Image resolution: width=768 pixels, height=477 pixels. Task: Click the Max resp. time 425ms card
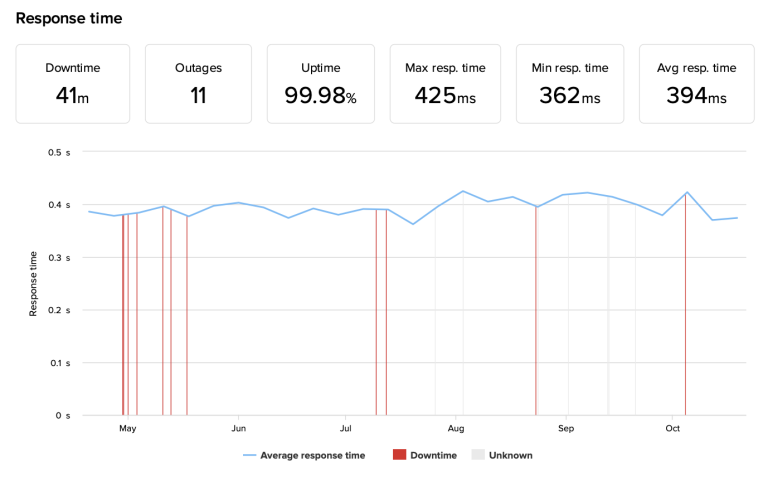[445, 84]
